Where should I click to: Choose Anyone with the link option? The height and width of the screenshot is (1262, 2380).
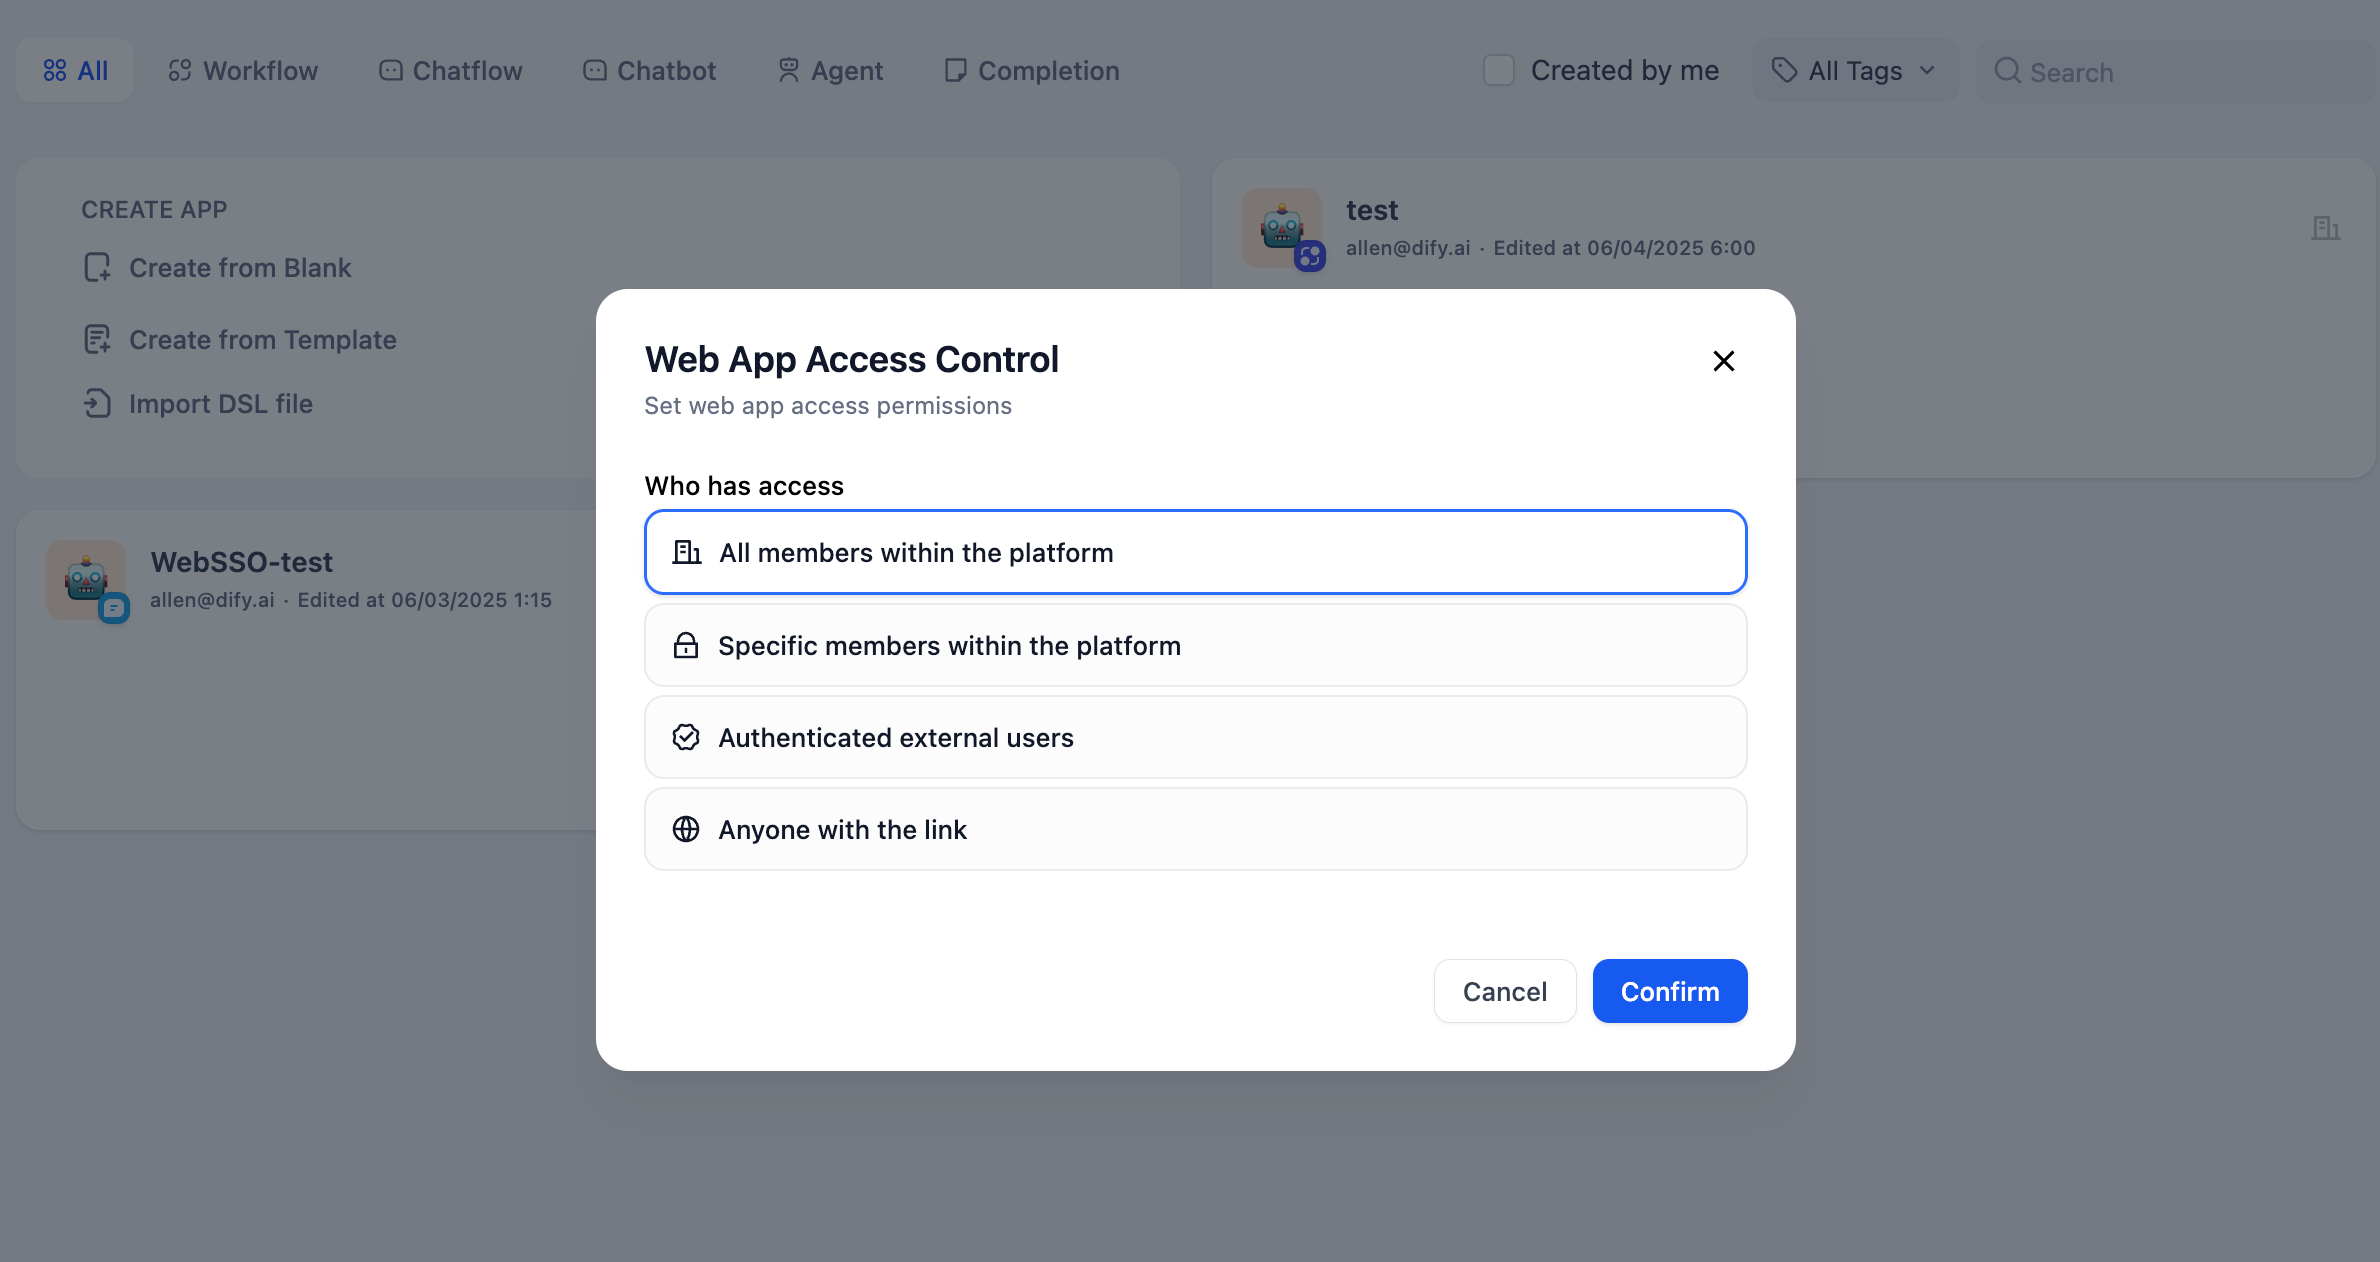(1195, 829)
